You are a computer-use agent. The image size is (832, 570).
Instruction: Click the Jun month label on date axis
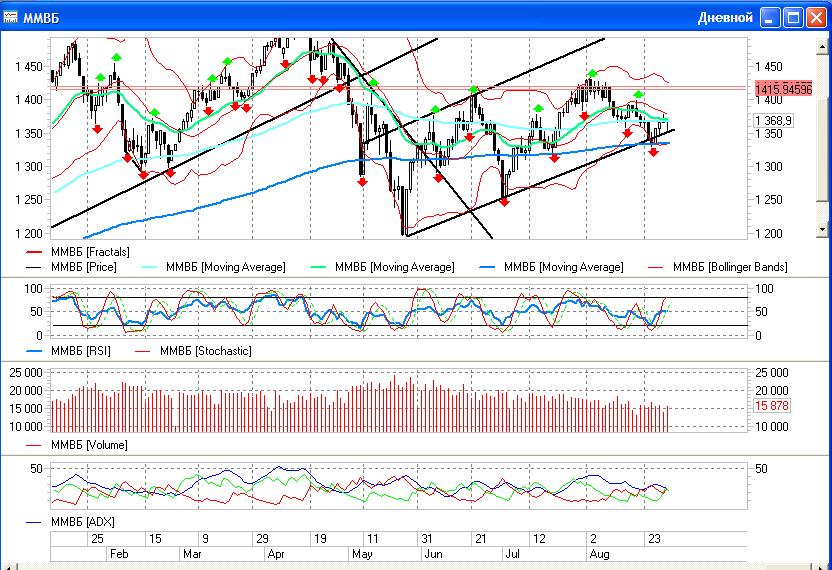coord(434,554)
